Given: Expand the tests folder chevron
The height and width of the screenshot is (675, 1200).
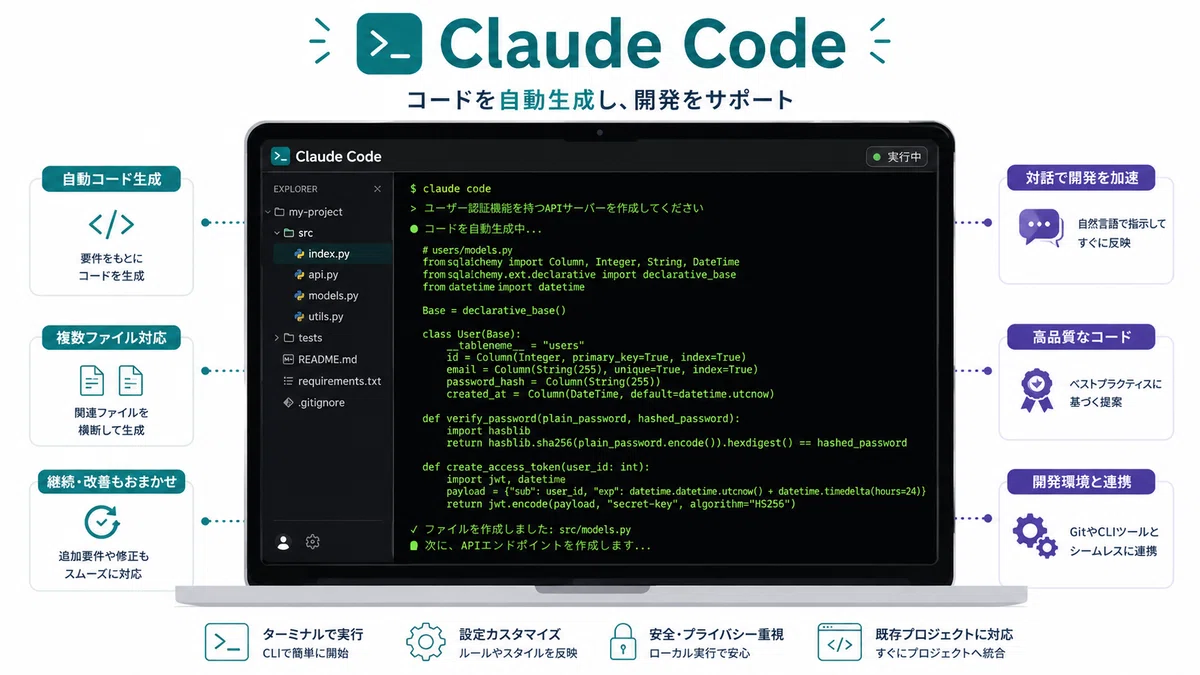Looking at the screenshot, I should click(276, 338).
